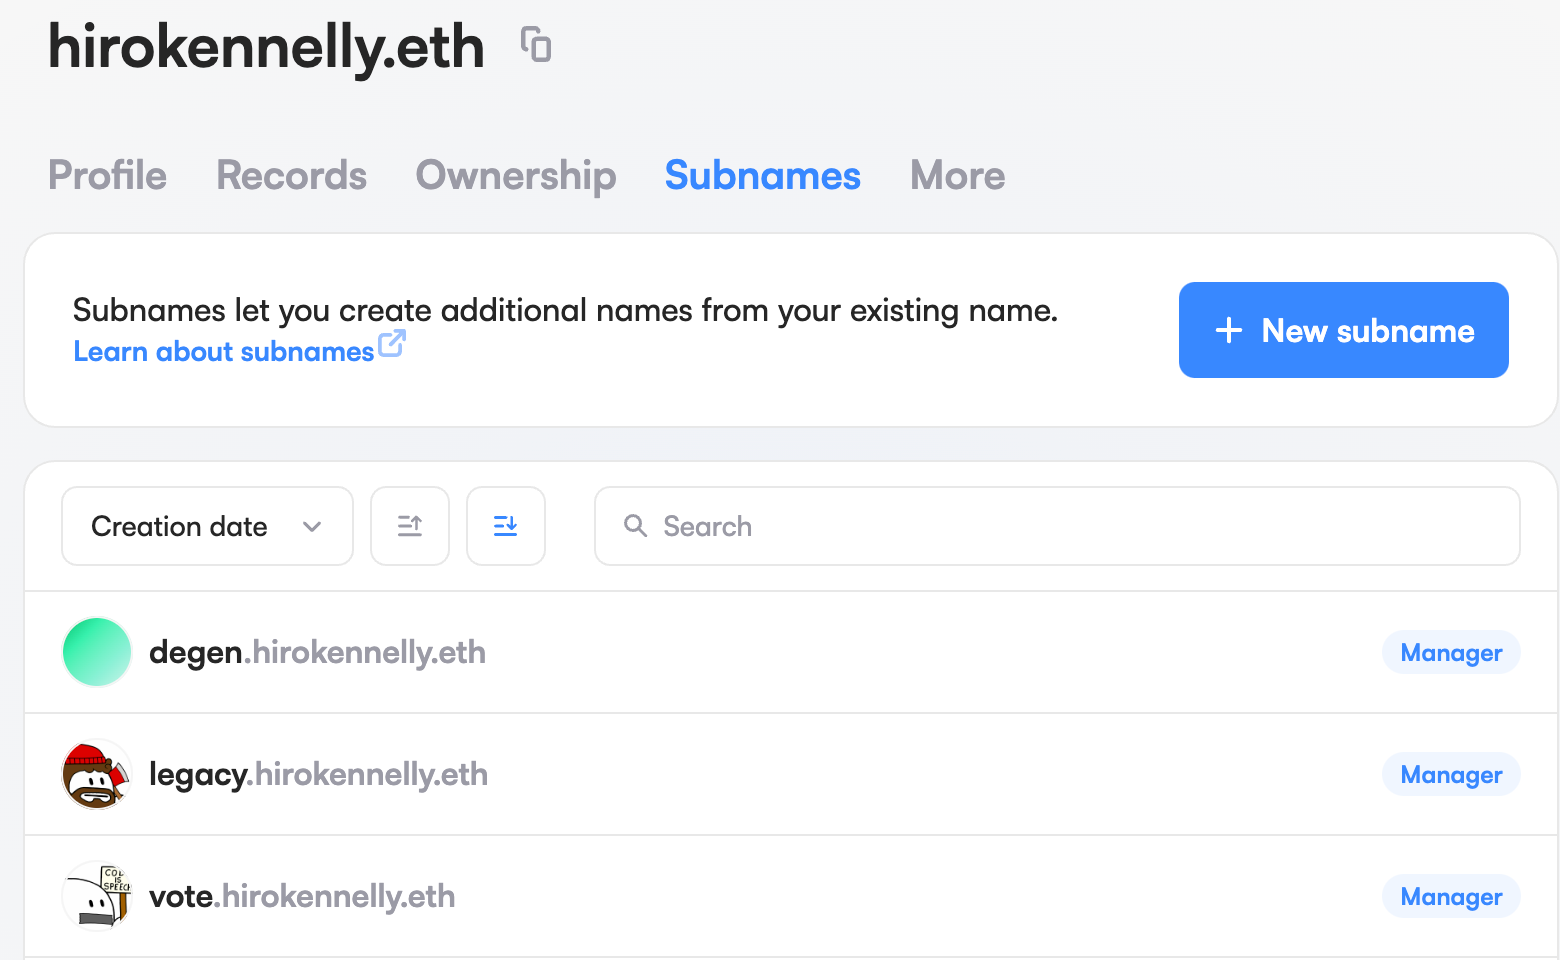Open the Creation date sort dropdown
This screenshot has width=1560, height=960.
180,526
